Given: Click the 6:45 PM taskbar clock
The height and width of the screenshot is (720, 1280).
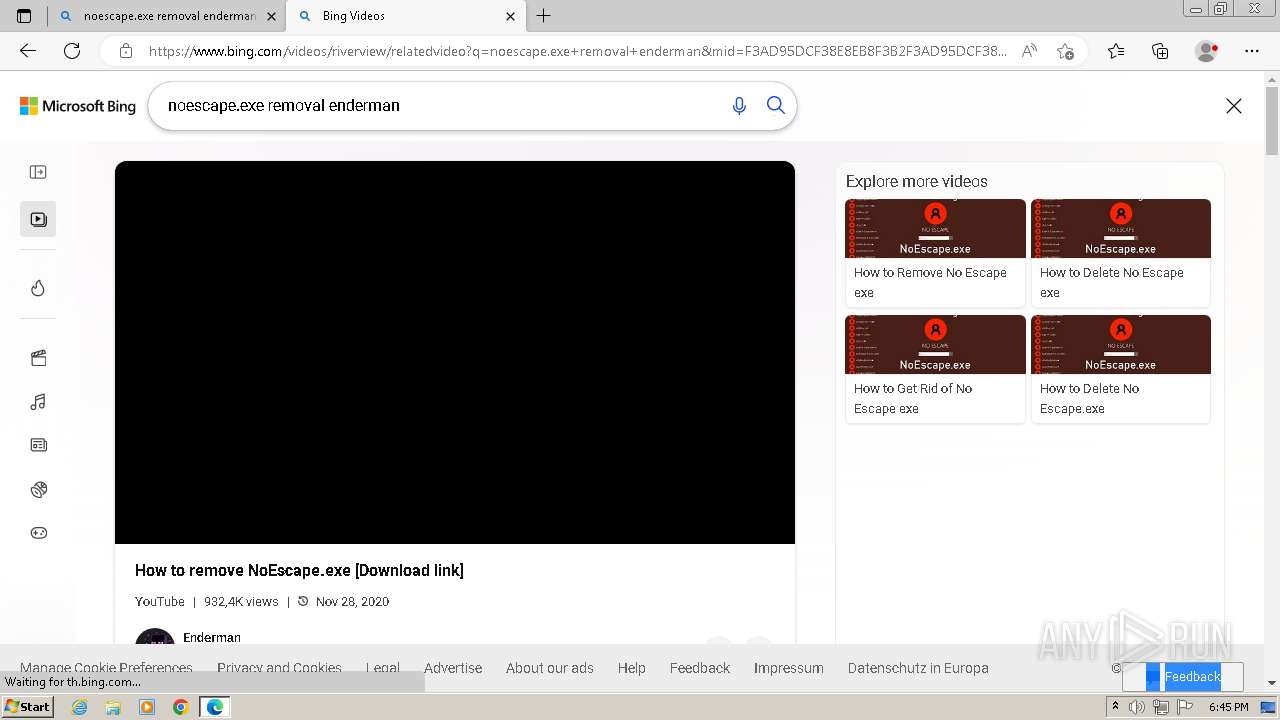Looking at the screenshot, I should pos(1228,707).
